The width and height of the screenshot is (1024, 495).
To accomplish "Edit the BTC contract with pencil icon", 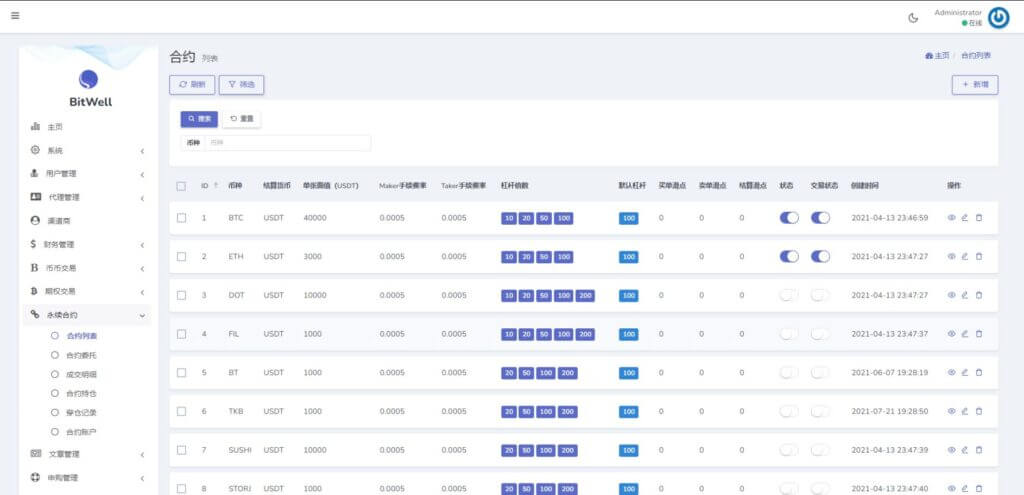I will click(x=965, y=217).
